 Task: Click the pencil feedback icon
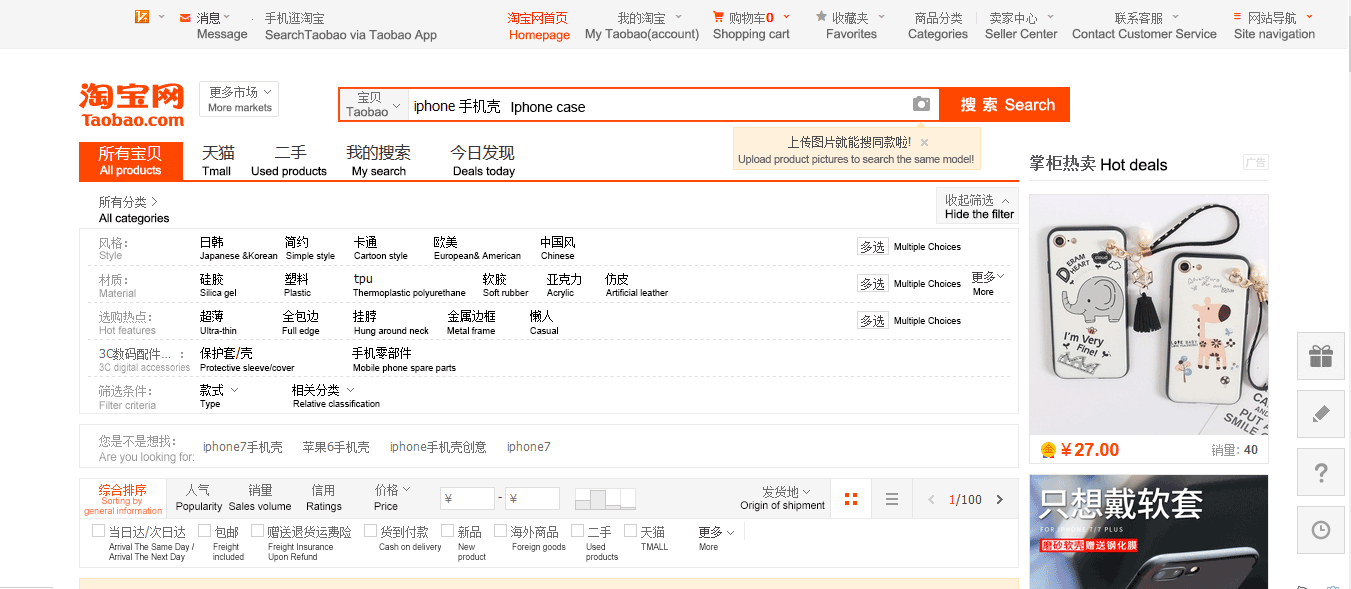pos(1321,414)
